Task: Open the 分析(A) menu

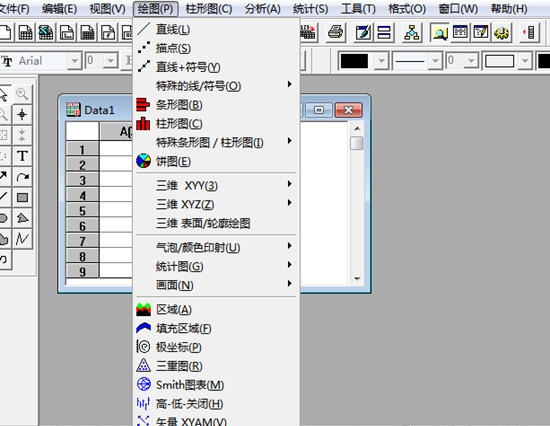Action: [x=262, y=9]
